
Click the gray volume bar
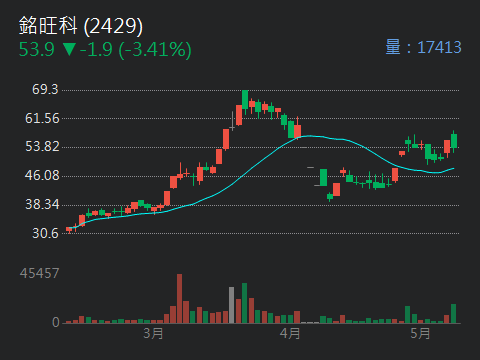click(231, 305)
